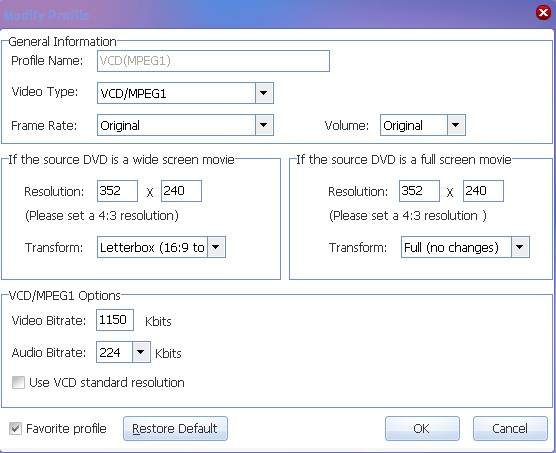Click the VCD/MPEG1 Options group title
This screenshot has width=556, height=453.
pos(65,295)
